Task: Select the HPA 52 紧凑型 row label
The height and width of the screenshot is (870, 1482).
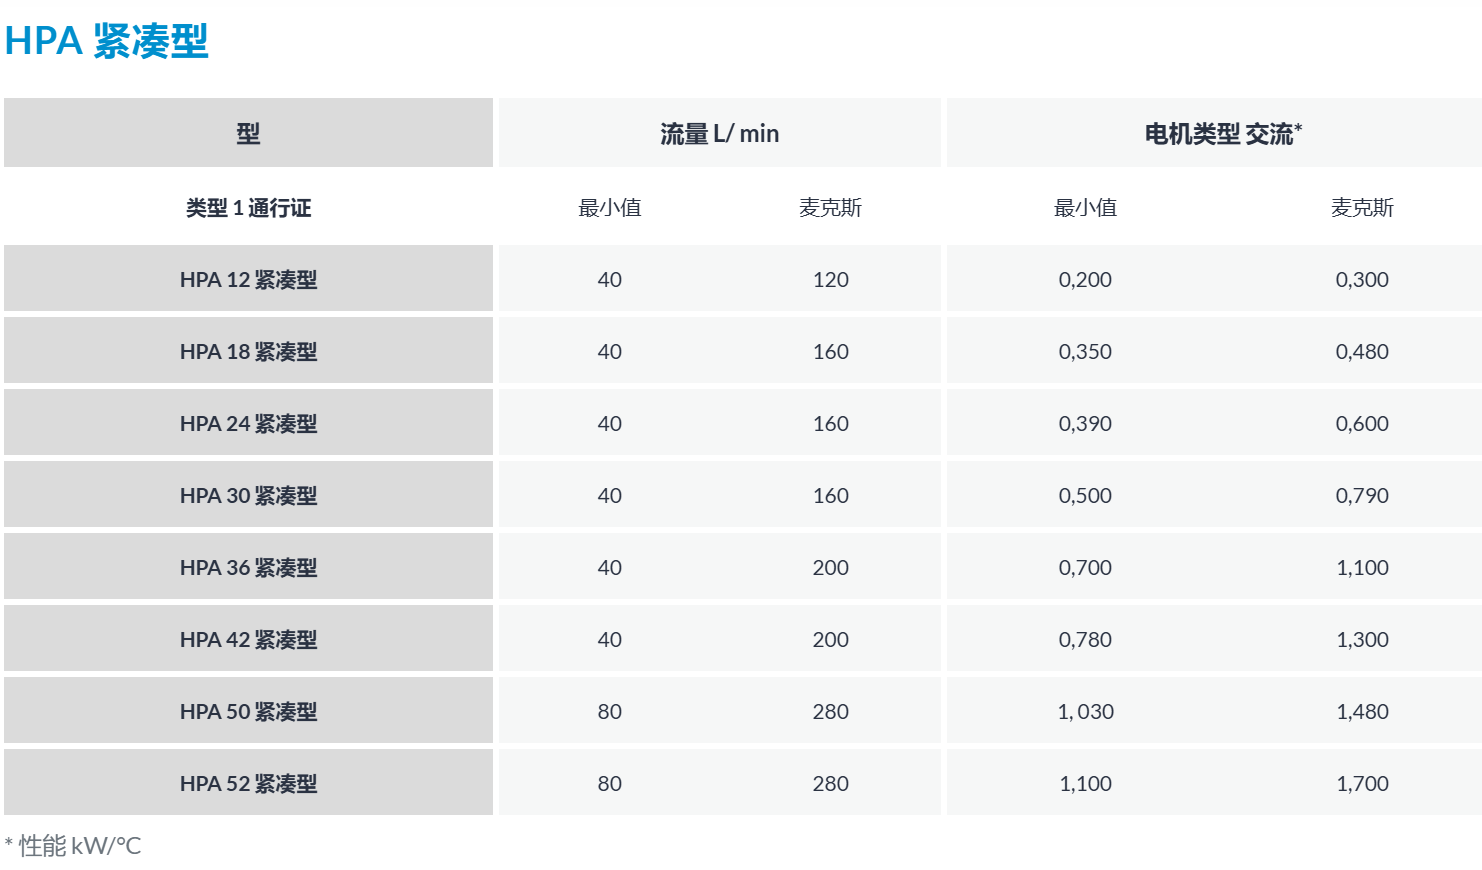Action: pyautogui.click(x=248, y=784)
